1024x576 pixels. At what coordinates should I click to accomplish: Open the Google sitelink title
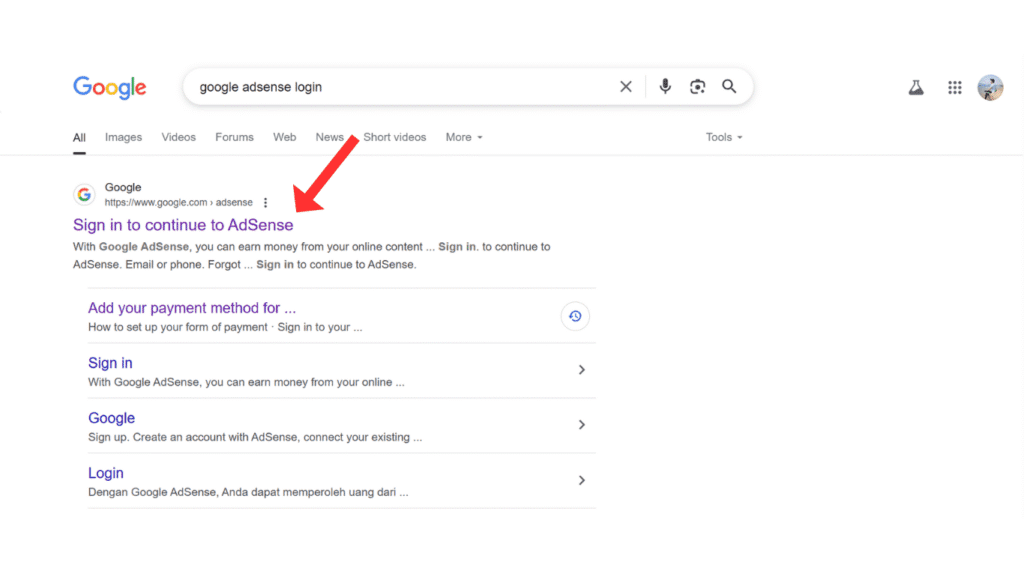point(111,418)
